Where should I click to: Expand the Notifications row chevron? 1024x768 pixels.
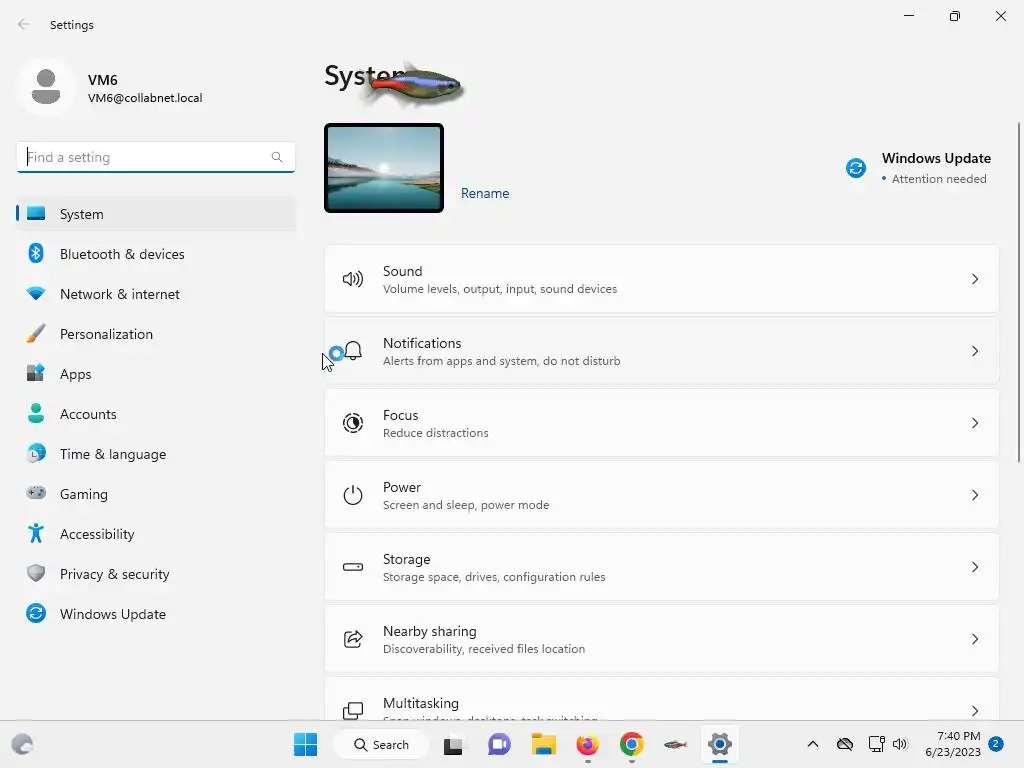(974, 351)
